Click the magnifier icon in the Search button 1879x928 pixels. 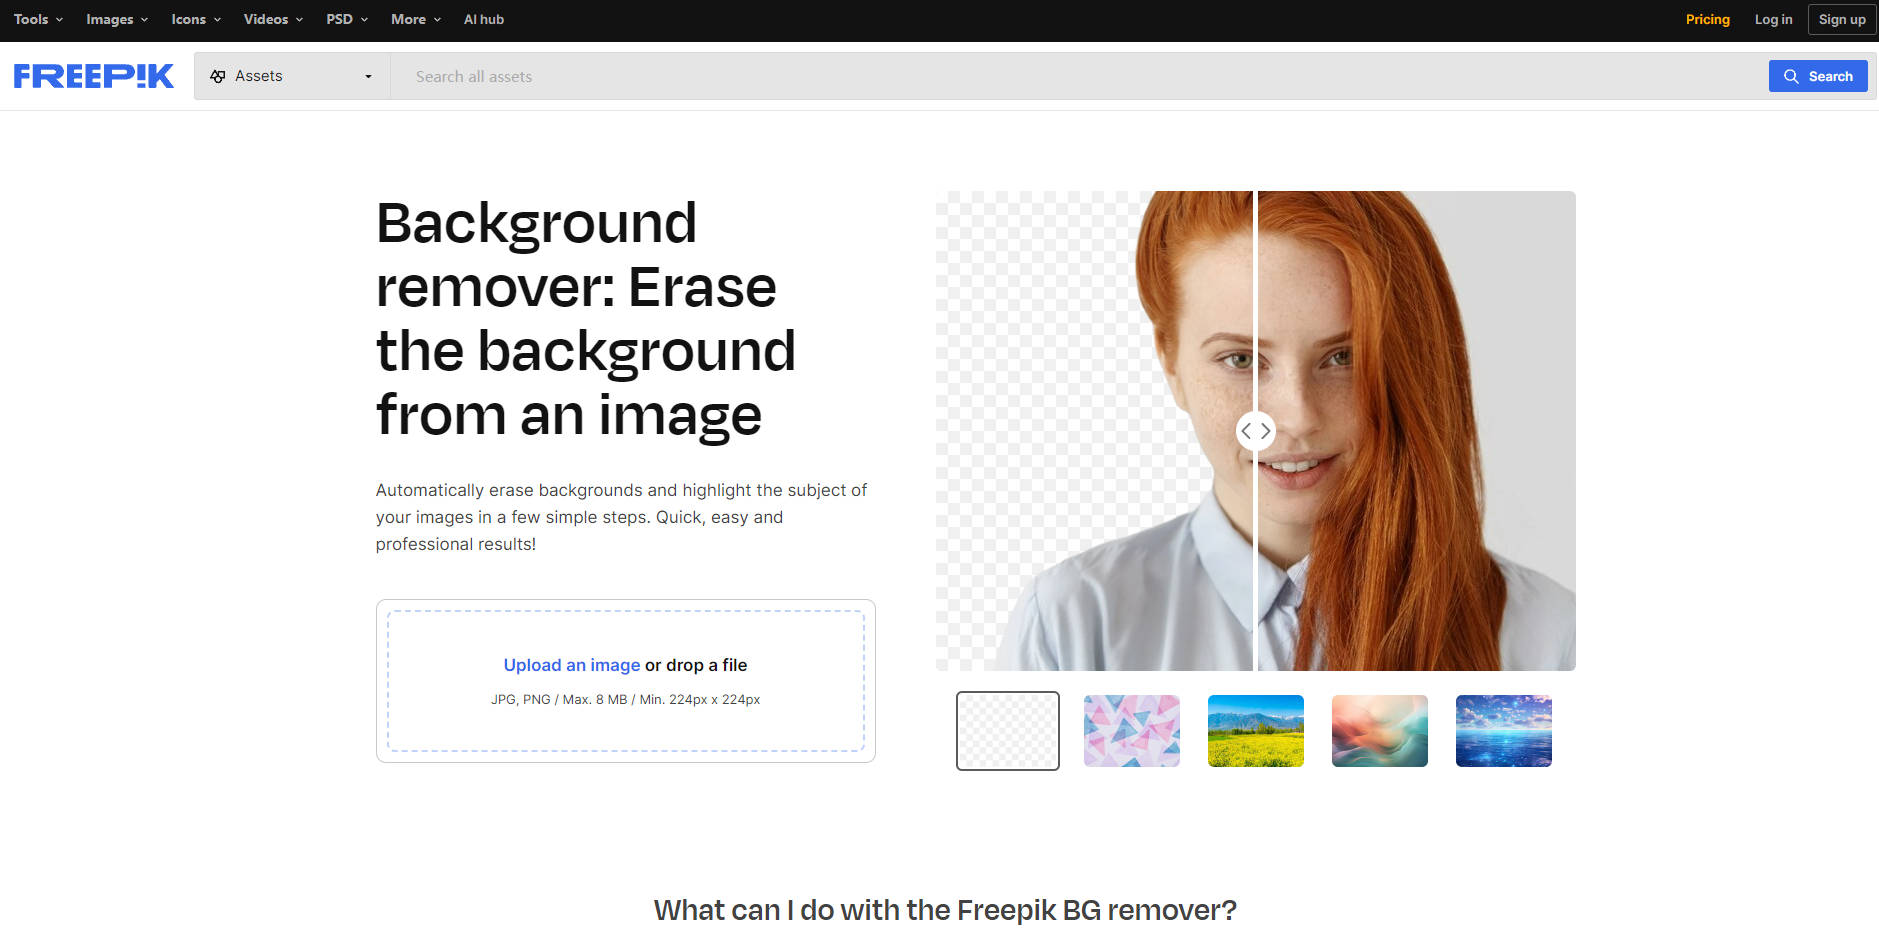coord(1793,76)
